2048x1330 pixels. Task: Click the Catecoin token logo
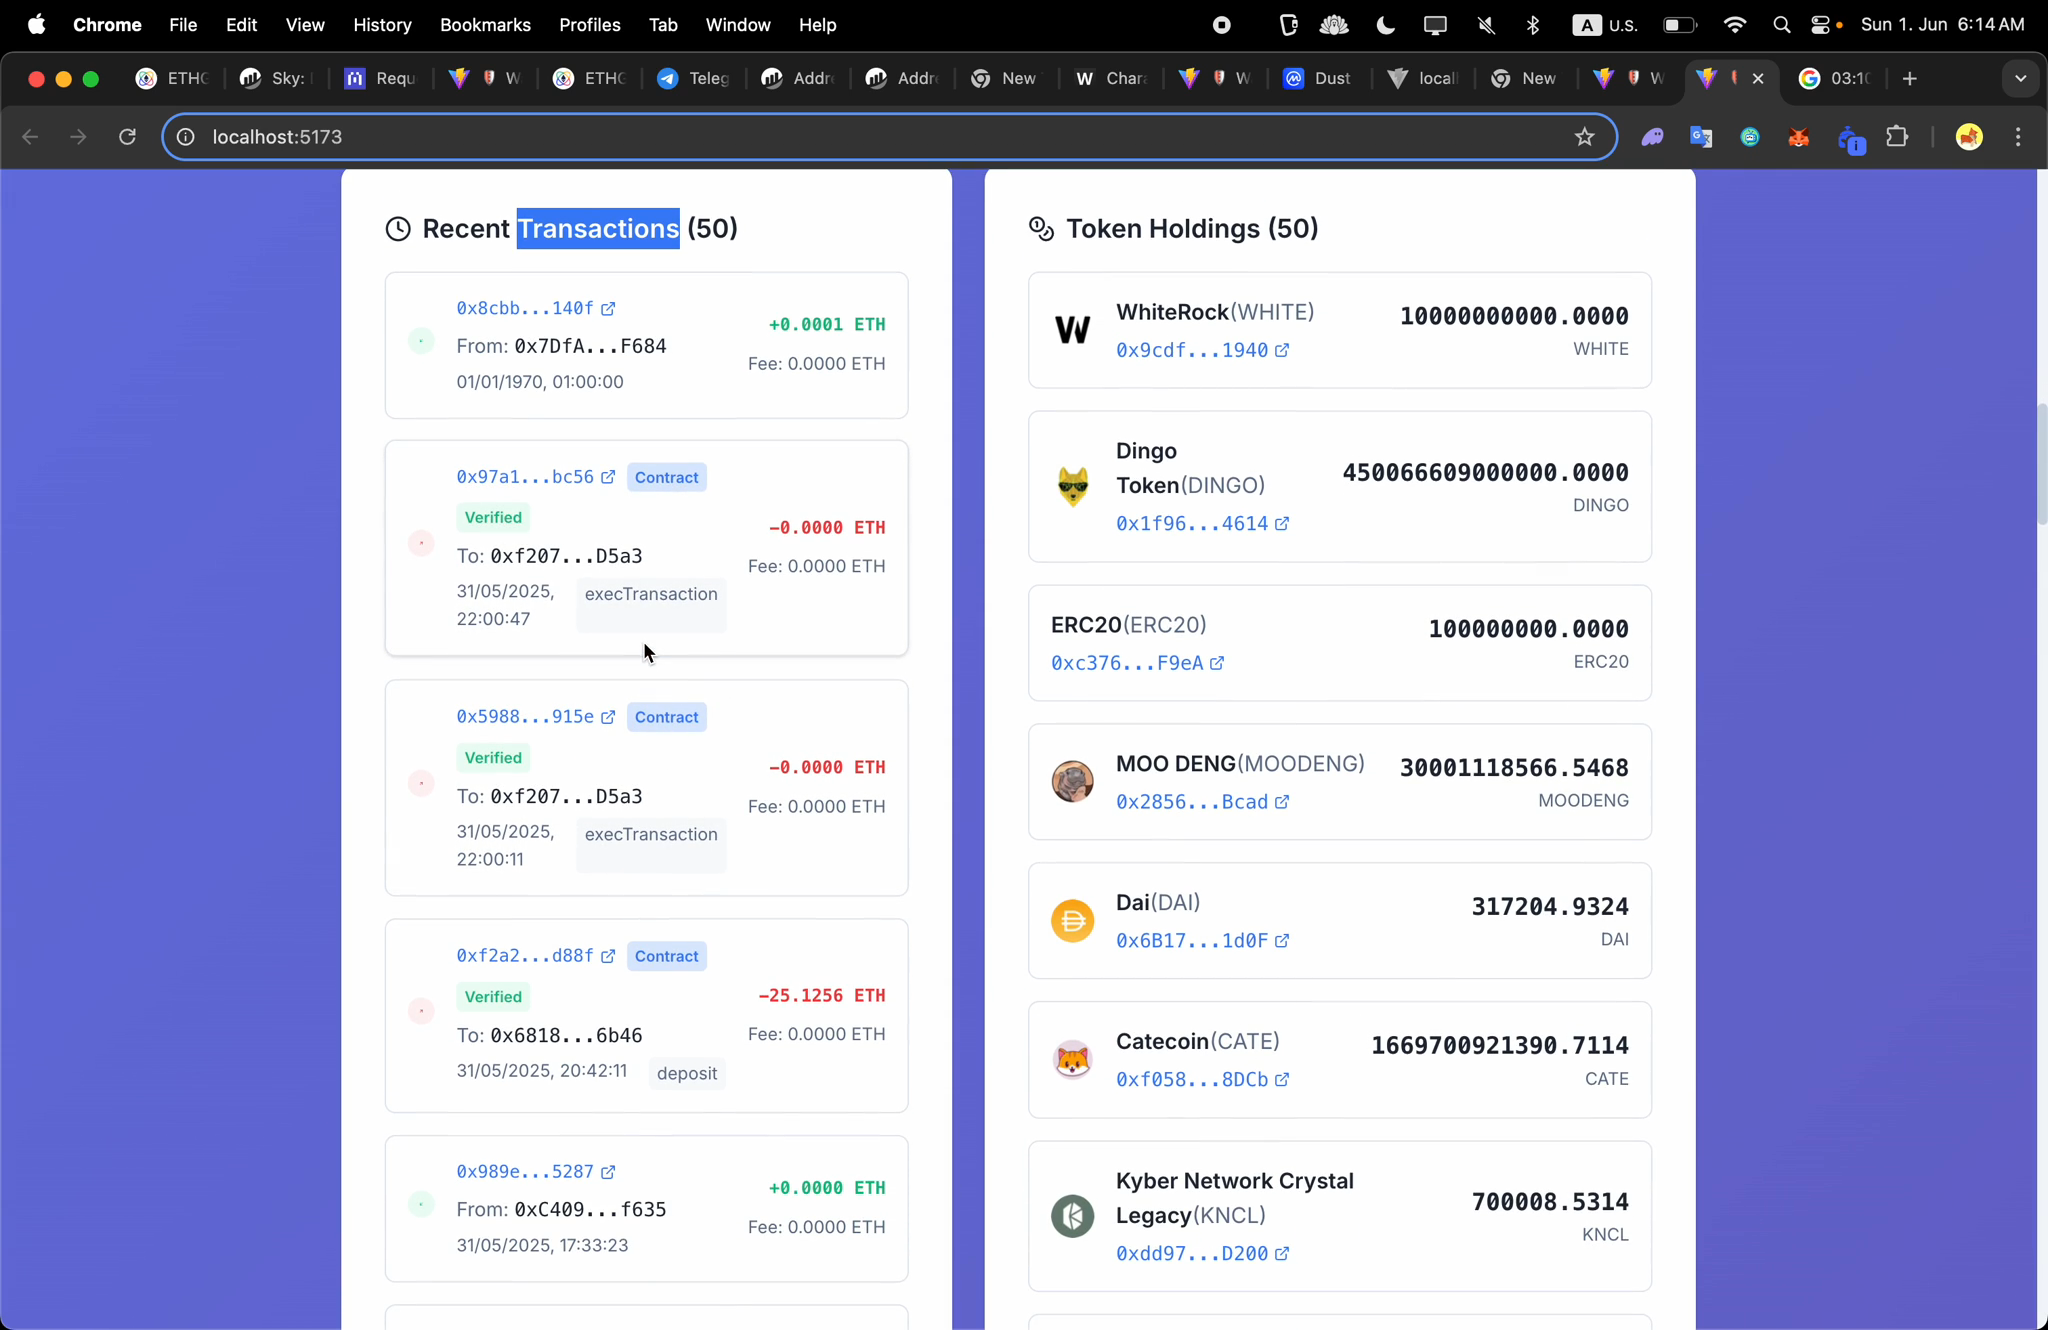pyautogui.click(x=1073, y=1060)
